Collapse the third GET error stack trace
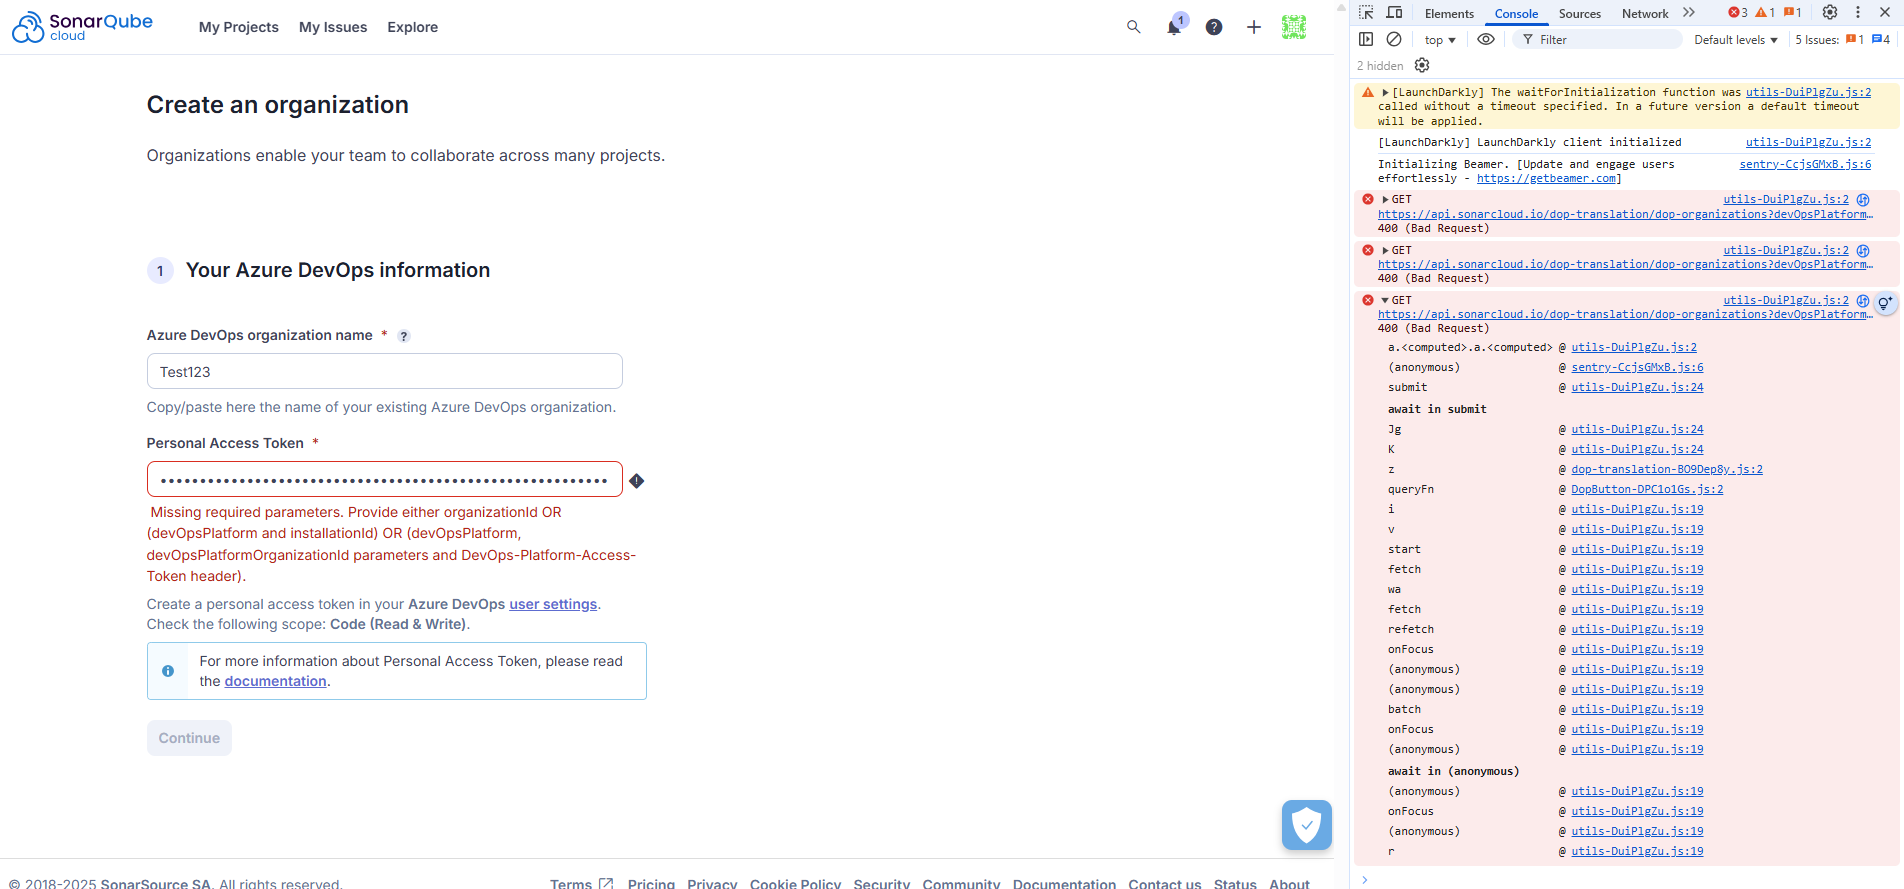 point(1386,301)
